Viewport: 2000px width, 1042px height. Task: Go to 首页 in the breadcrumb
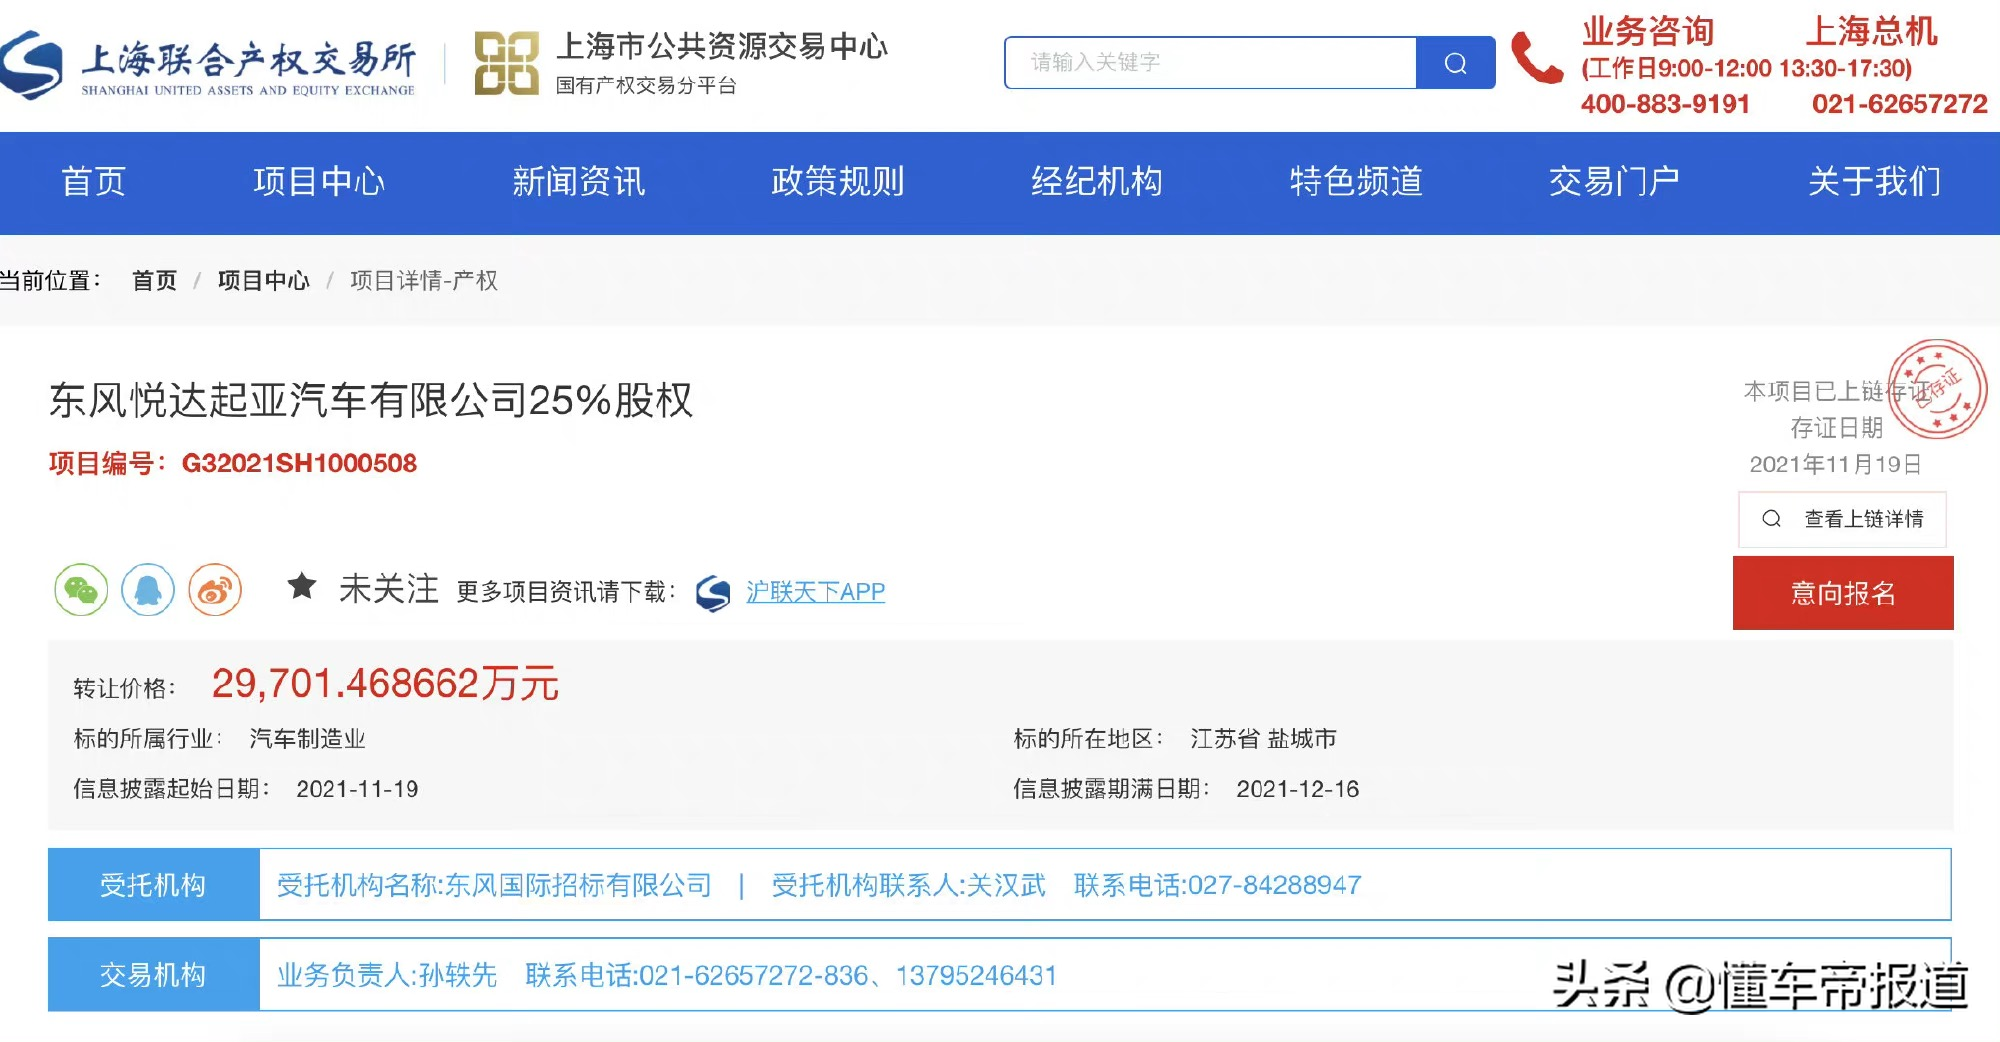pyautogui.click(x=154, y=281)
